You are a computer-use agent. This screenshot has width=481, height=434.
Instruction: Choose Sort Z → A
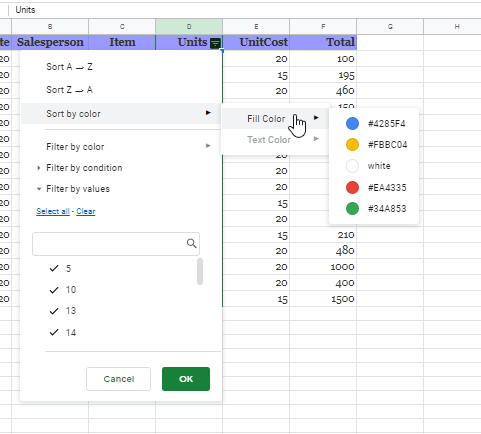(121, 90)
